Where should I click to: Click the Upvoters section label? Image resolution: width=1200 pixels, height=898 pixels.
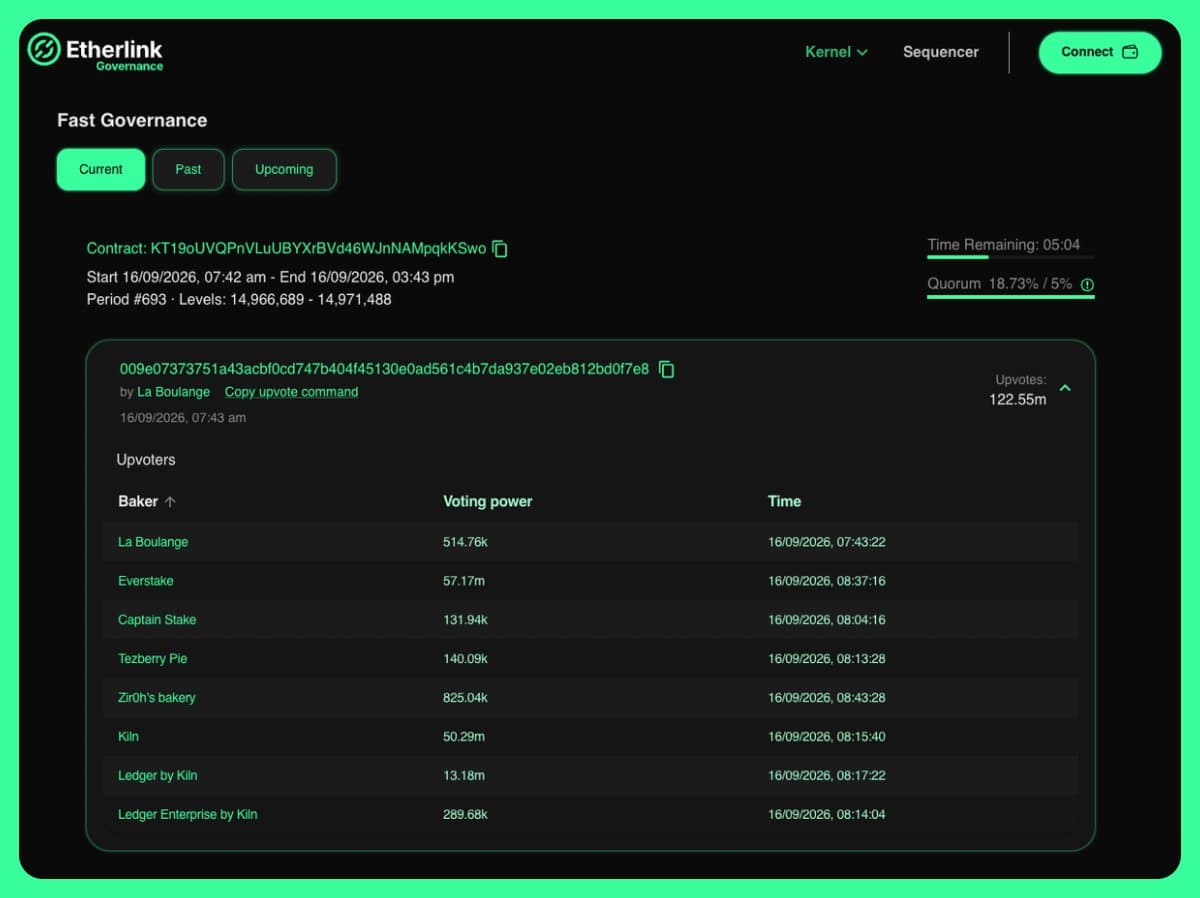(x=146, y=460)
